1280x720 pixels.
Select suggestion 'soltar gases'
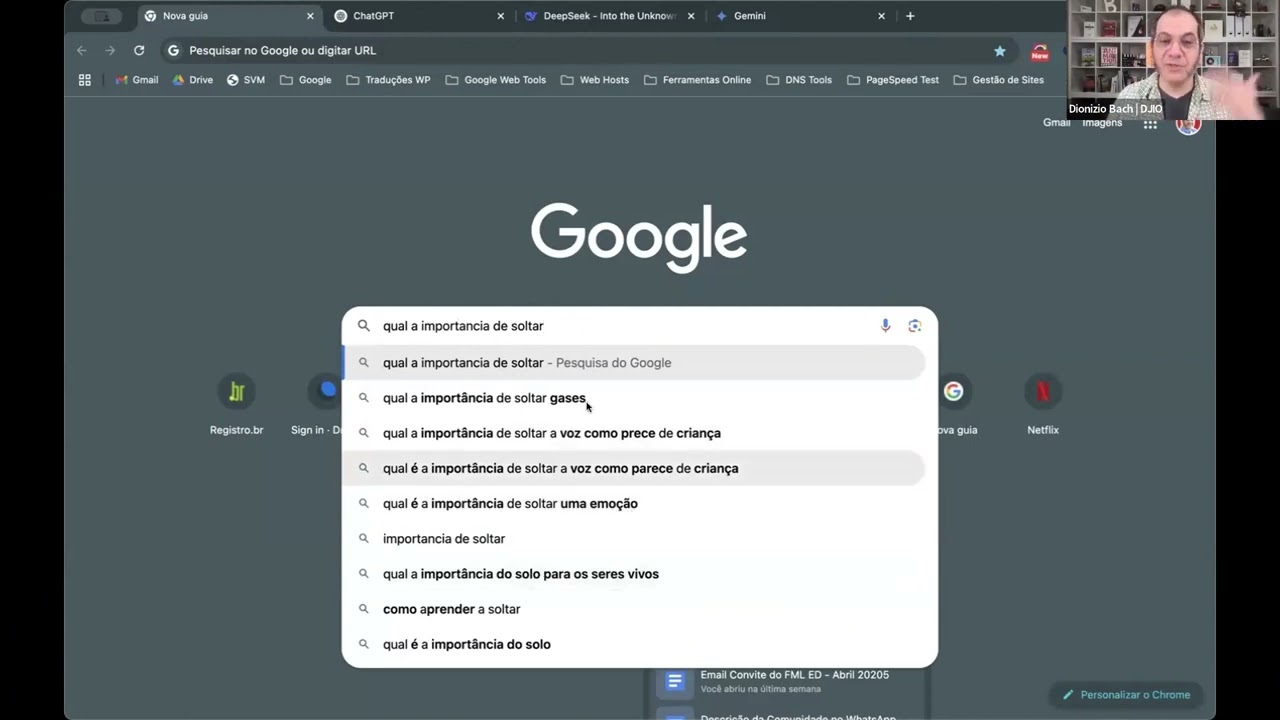click(484, 398)
